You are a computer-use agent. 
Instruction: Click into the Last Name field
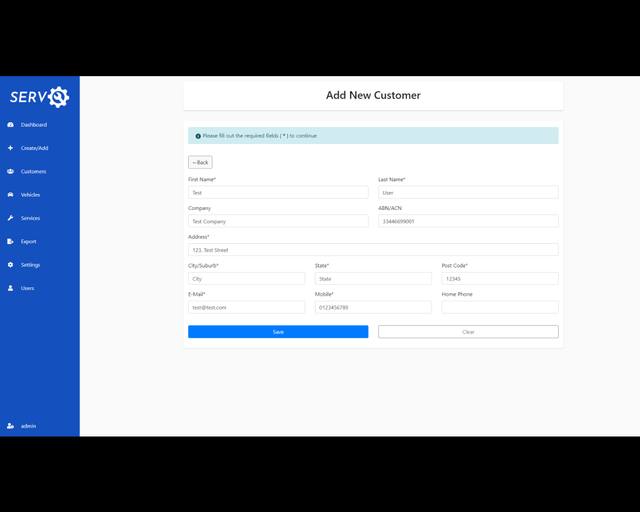click(468, 192)
